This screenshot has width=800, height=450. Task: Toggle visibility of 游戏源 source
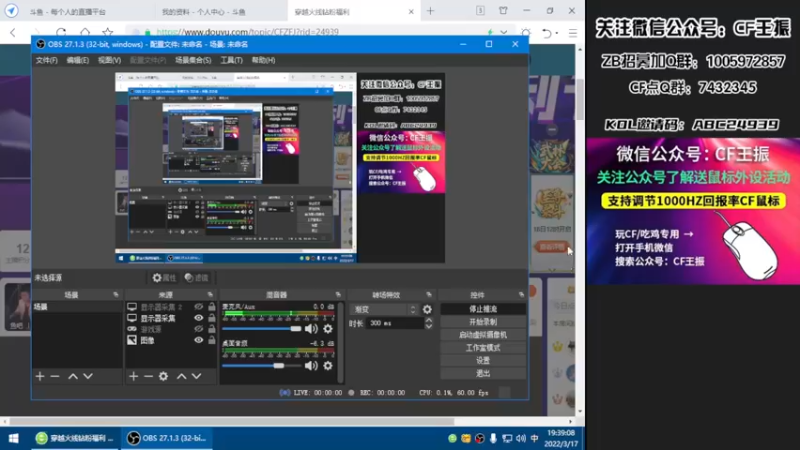point(198,329)
